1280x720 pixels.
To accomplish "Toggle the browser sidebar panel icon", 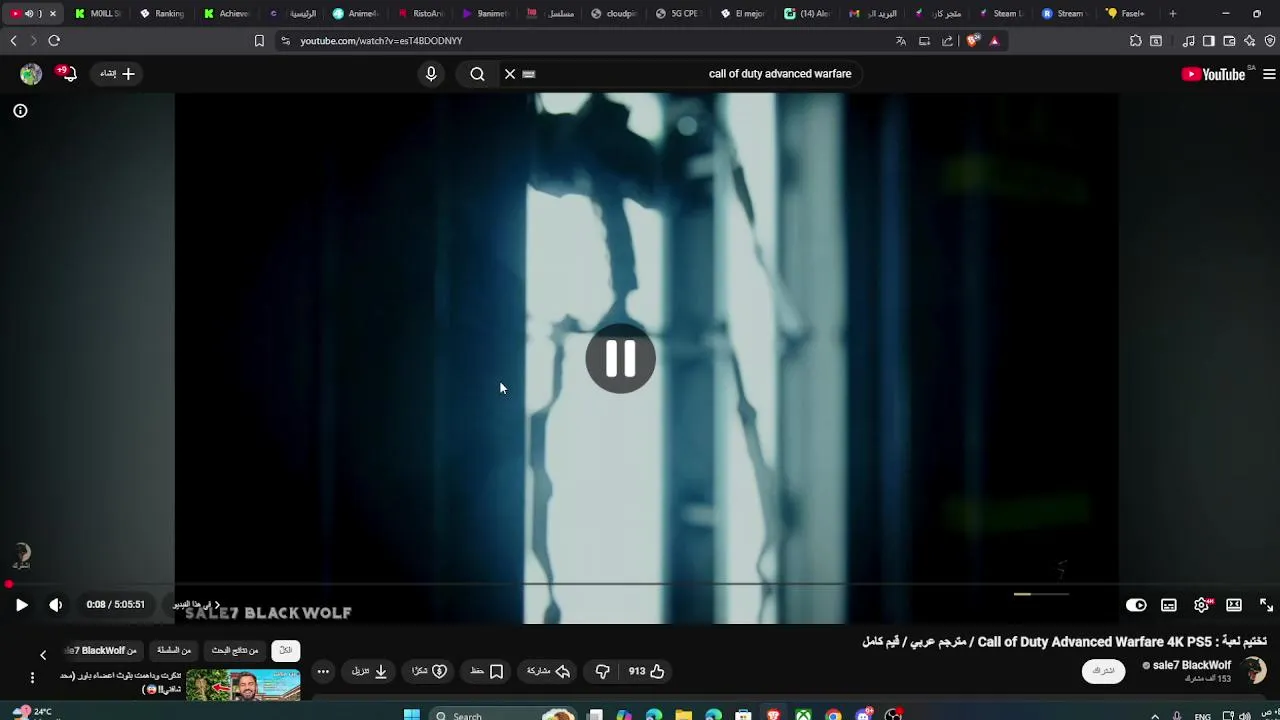I will coord(1209,41).
